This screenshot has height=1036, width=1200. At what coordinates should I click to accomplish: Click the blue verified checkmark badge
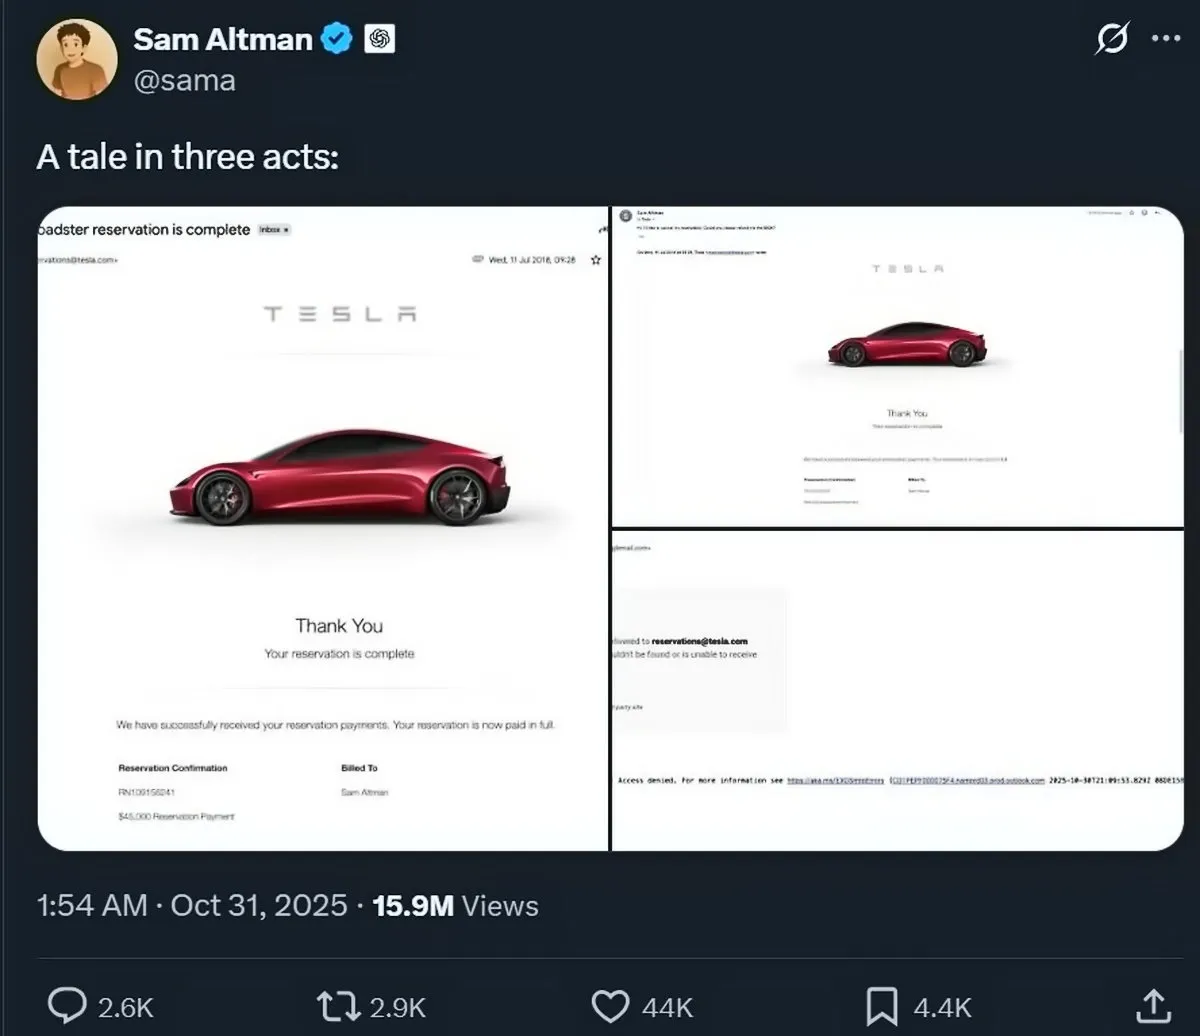point(337,39)
